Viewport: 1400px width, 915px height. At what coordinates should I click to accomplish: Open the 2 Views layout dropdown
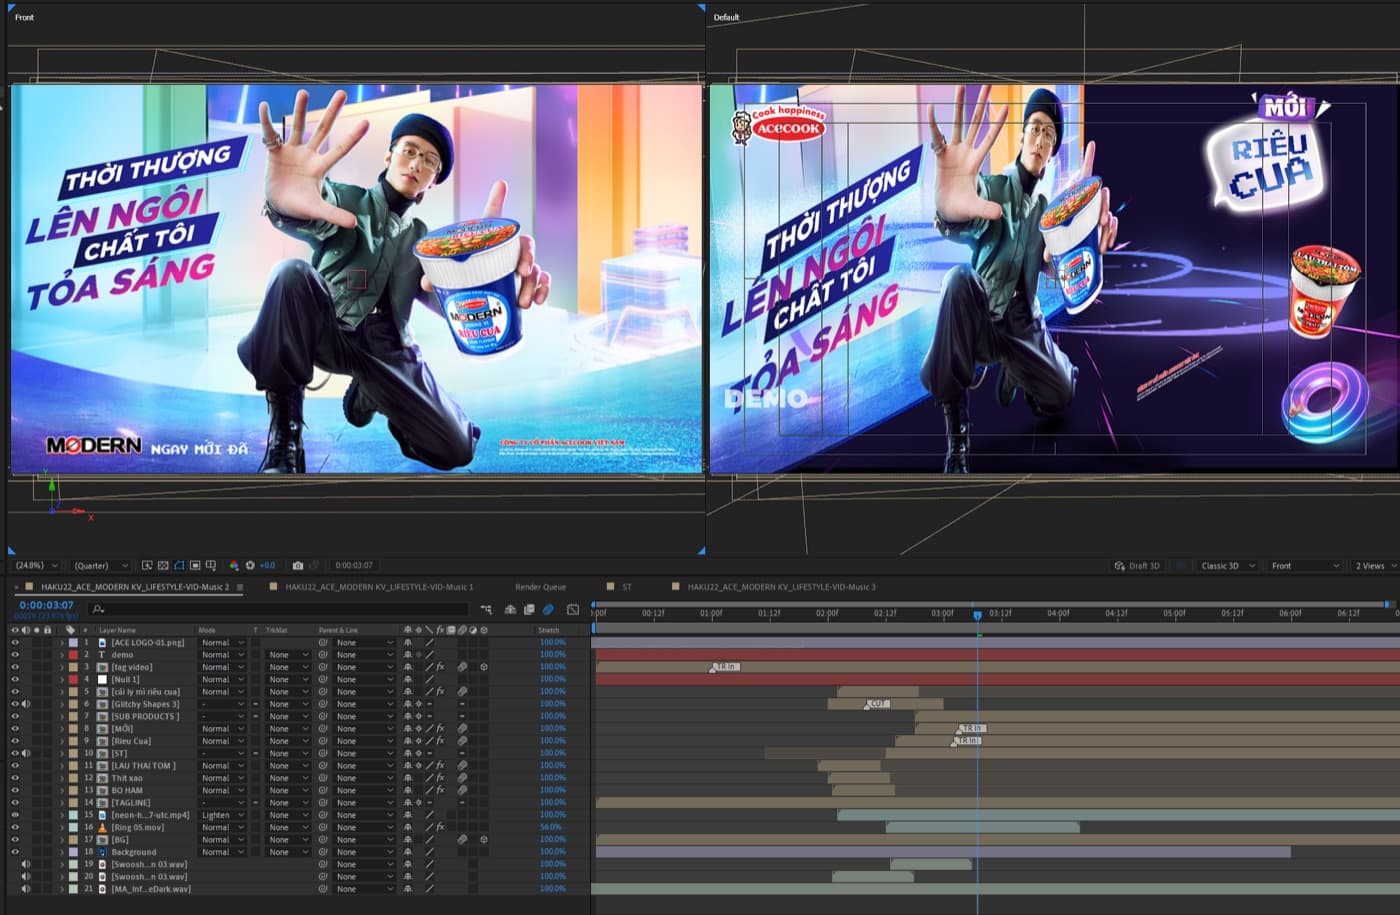(x=1375, y=566)
